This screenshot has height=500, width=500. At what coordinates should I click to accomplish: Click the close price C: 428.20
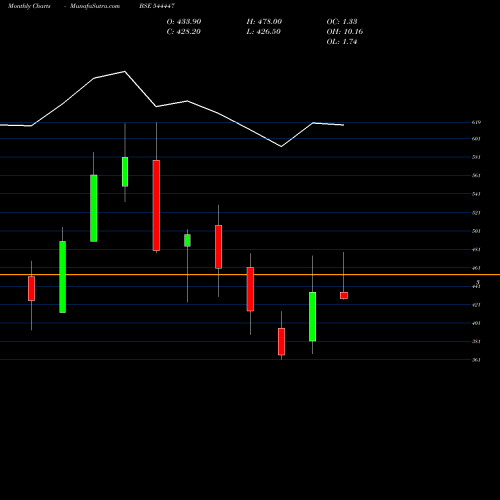coord(184,31)
